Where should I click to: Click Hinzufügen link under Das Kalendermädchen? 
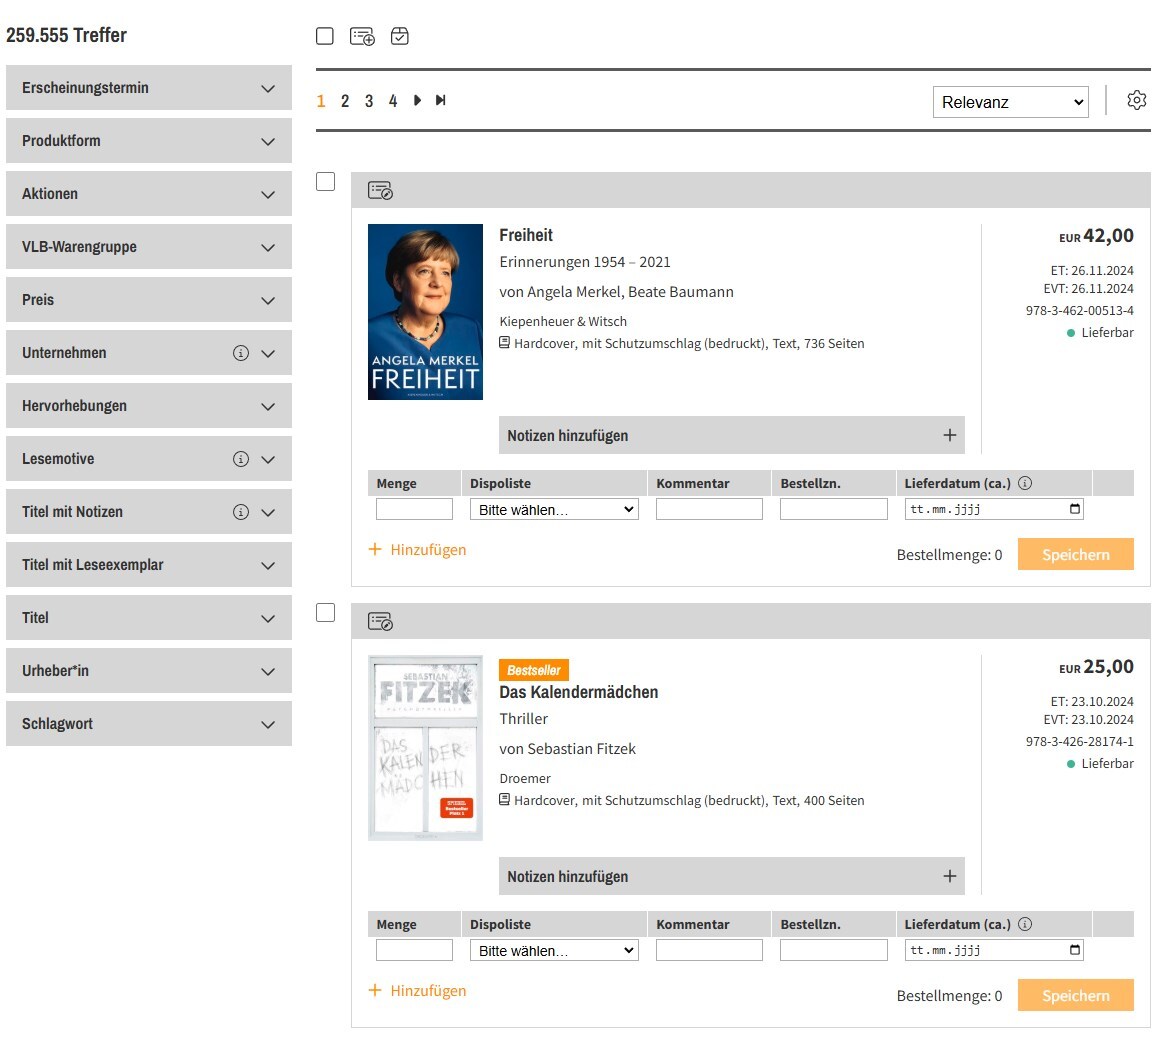tap(417, 990)
